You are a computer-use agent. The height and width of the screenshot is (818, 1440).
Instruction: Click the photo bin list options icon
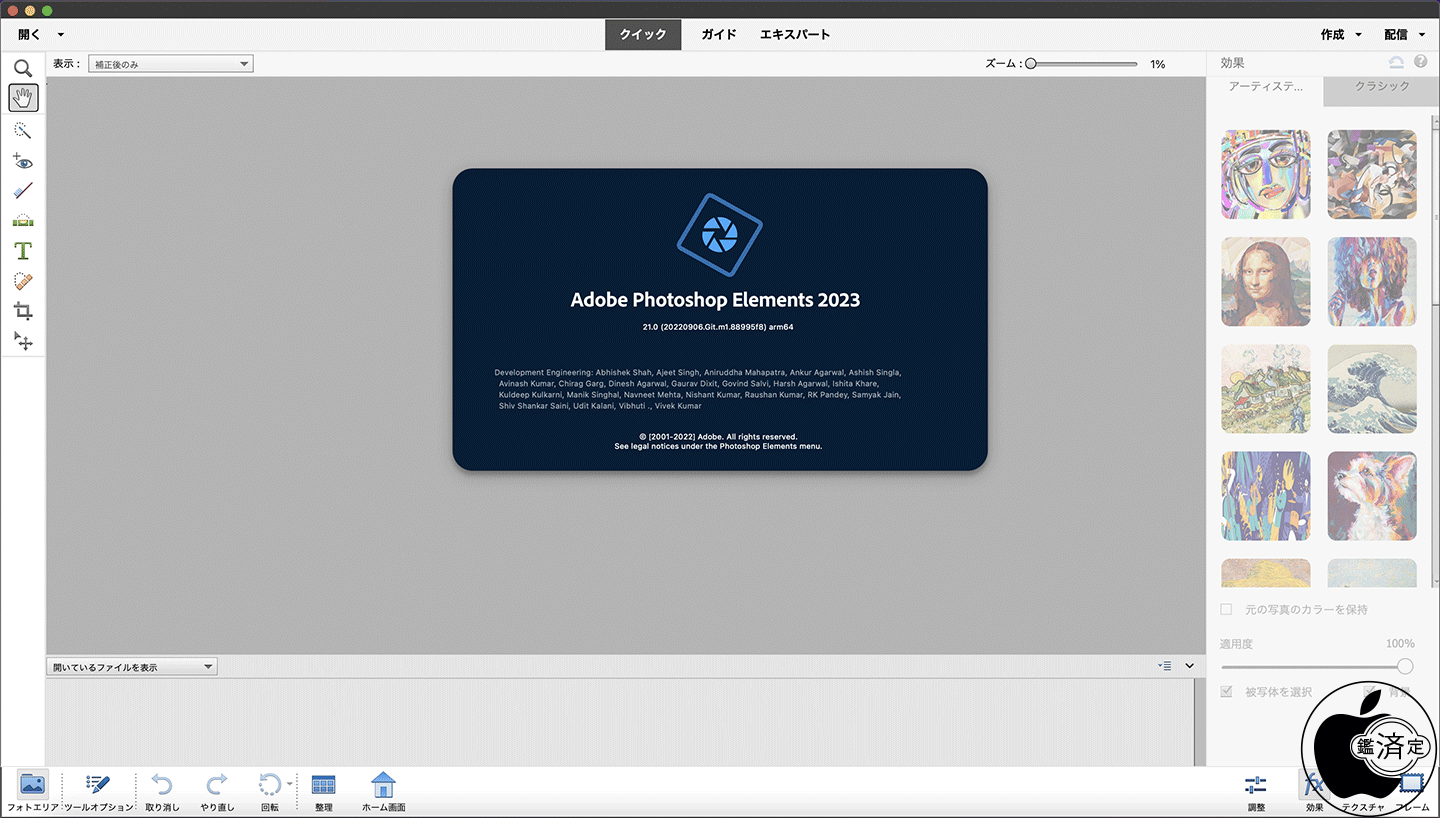click(x=1165, y=666)
